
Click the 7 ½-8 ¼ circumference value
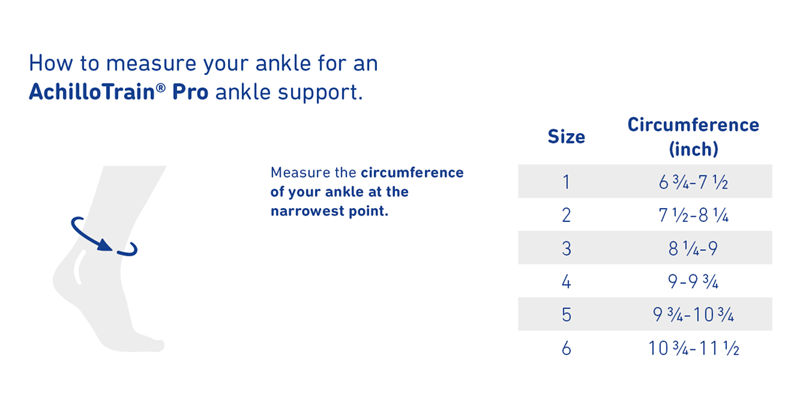pyautogui.click(x=693, y=215)
